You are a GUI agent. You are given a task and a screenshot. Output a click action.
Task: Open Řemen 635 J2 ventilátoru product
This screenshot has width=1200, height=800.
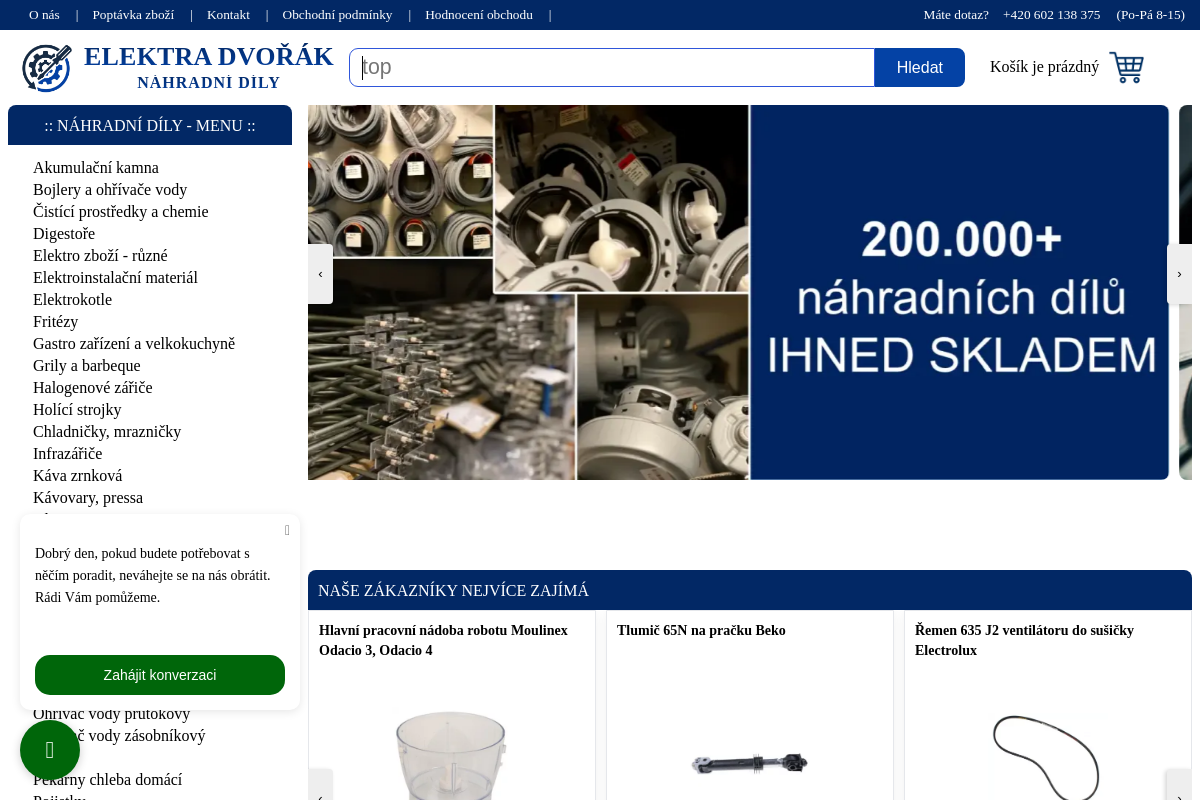point(1024,640)
